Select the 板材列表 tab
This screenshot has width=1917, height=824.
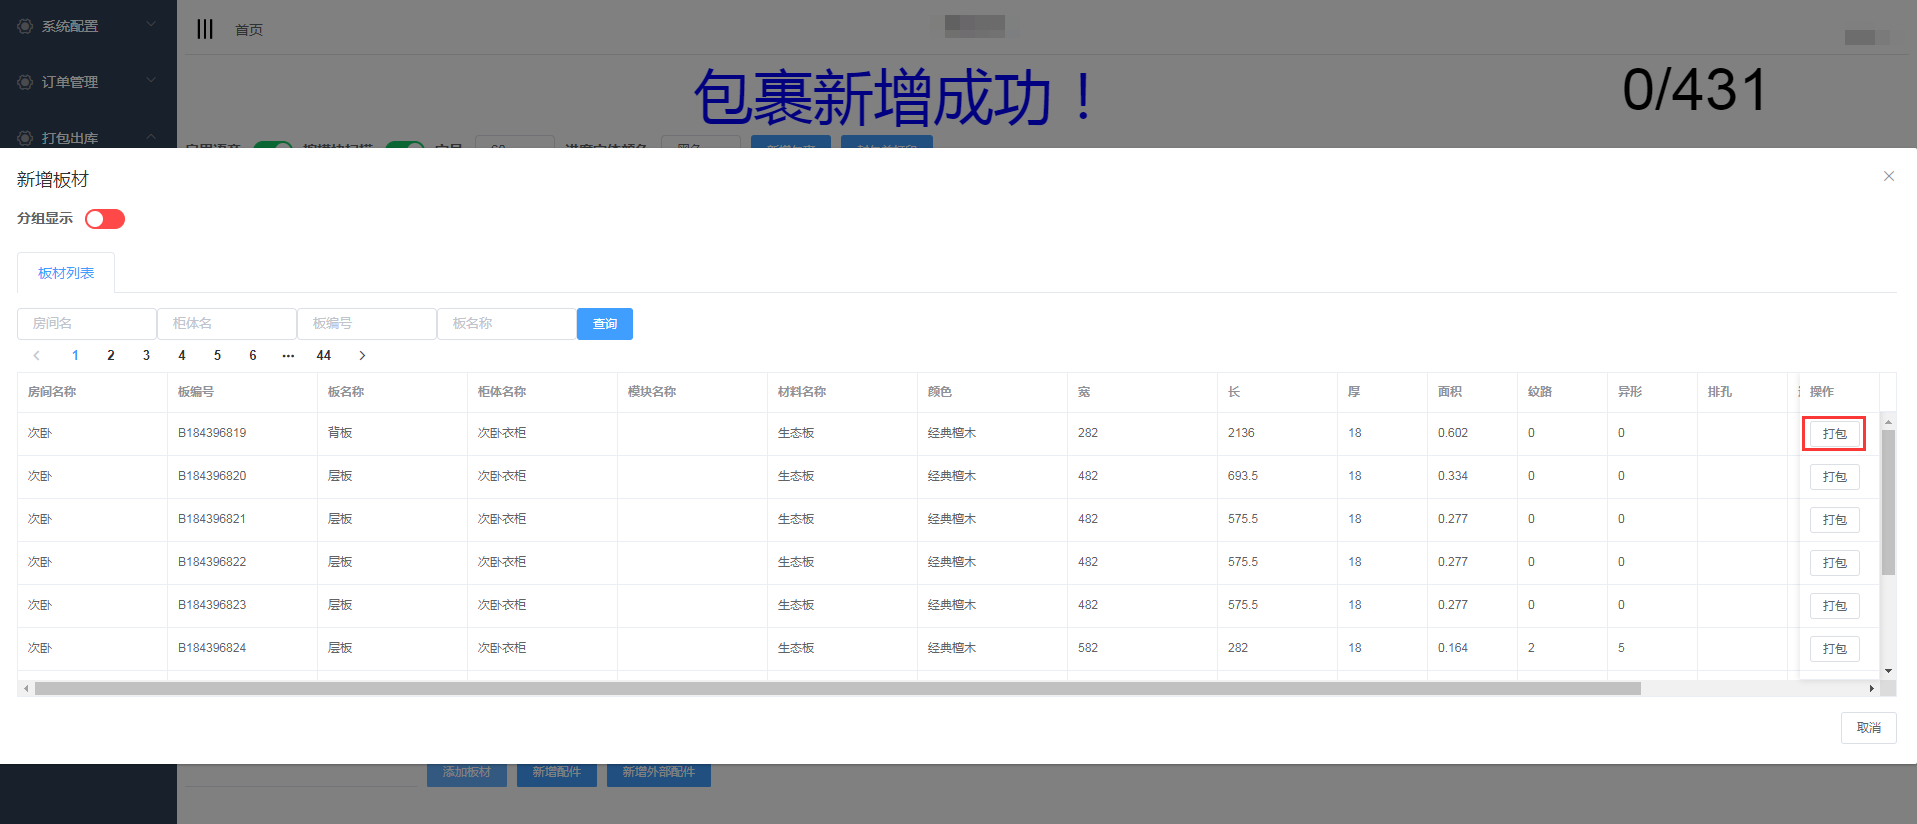point(66,273)
